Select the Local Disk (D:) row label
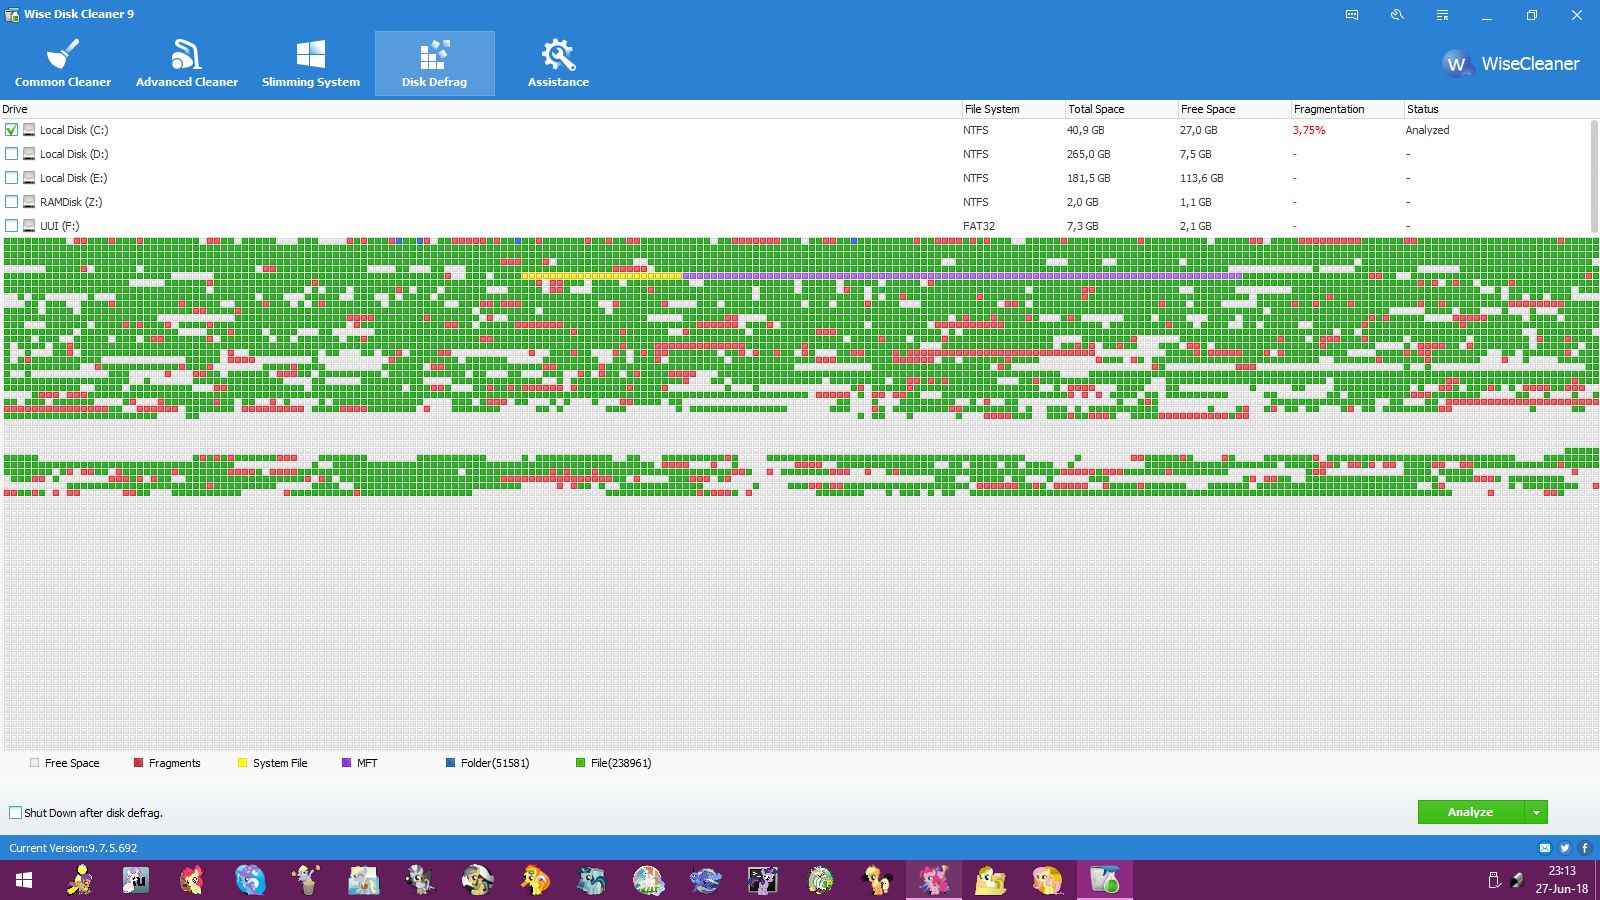The height and width of the screenshot is (900, 1600). 74,154
